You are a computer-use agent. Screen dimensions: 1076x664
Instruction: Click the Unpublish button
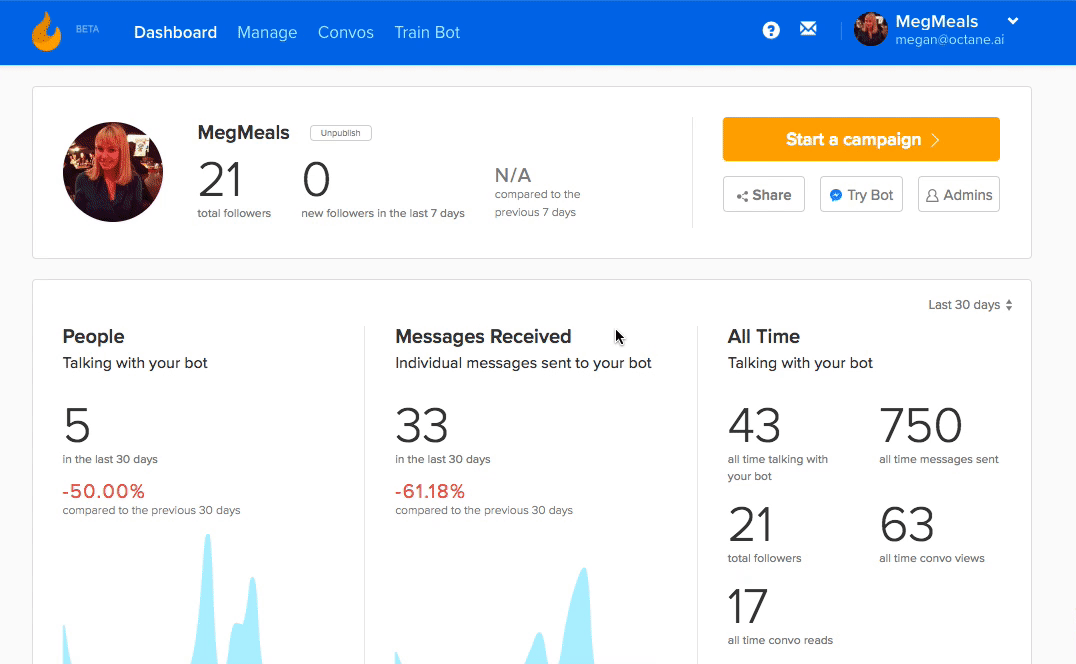[x=340, y=133]
